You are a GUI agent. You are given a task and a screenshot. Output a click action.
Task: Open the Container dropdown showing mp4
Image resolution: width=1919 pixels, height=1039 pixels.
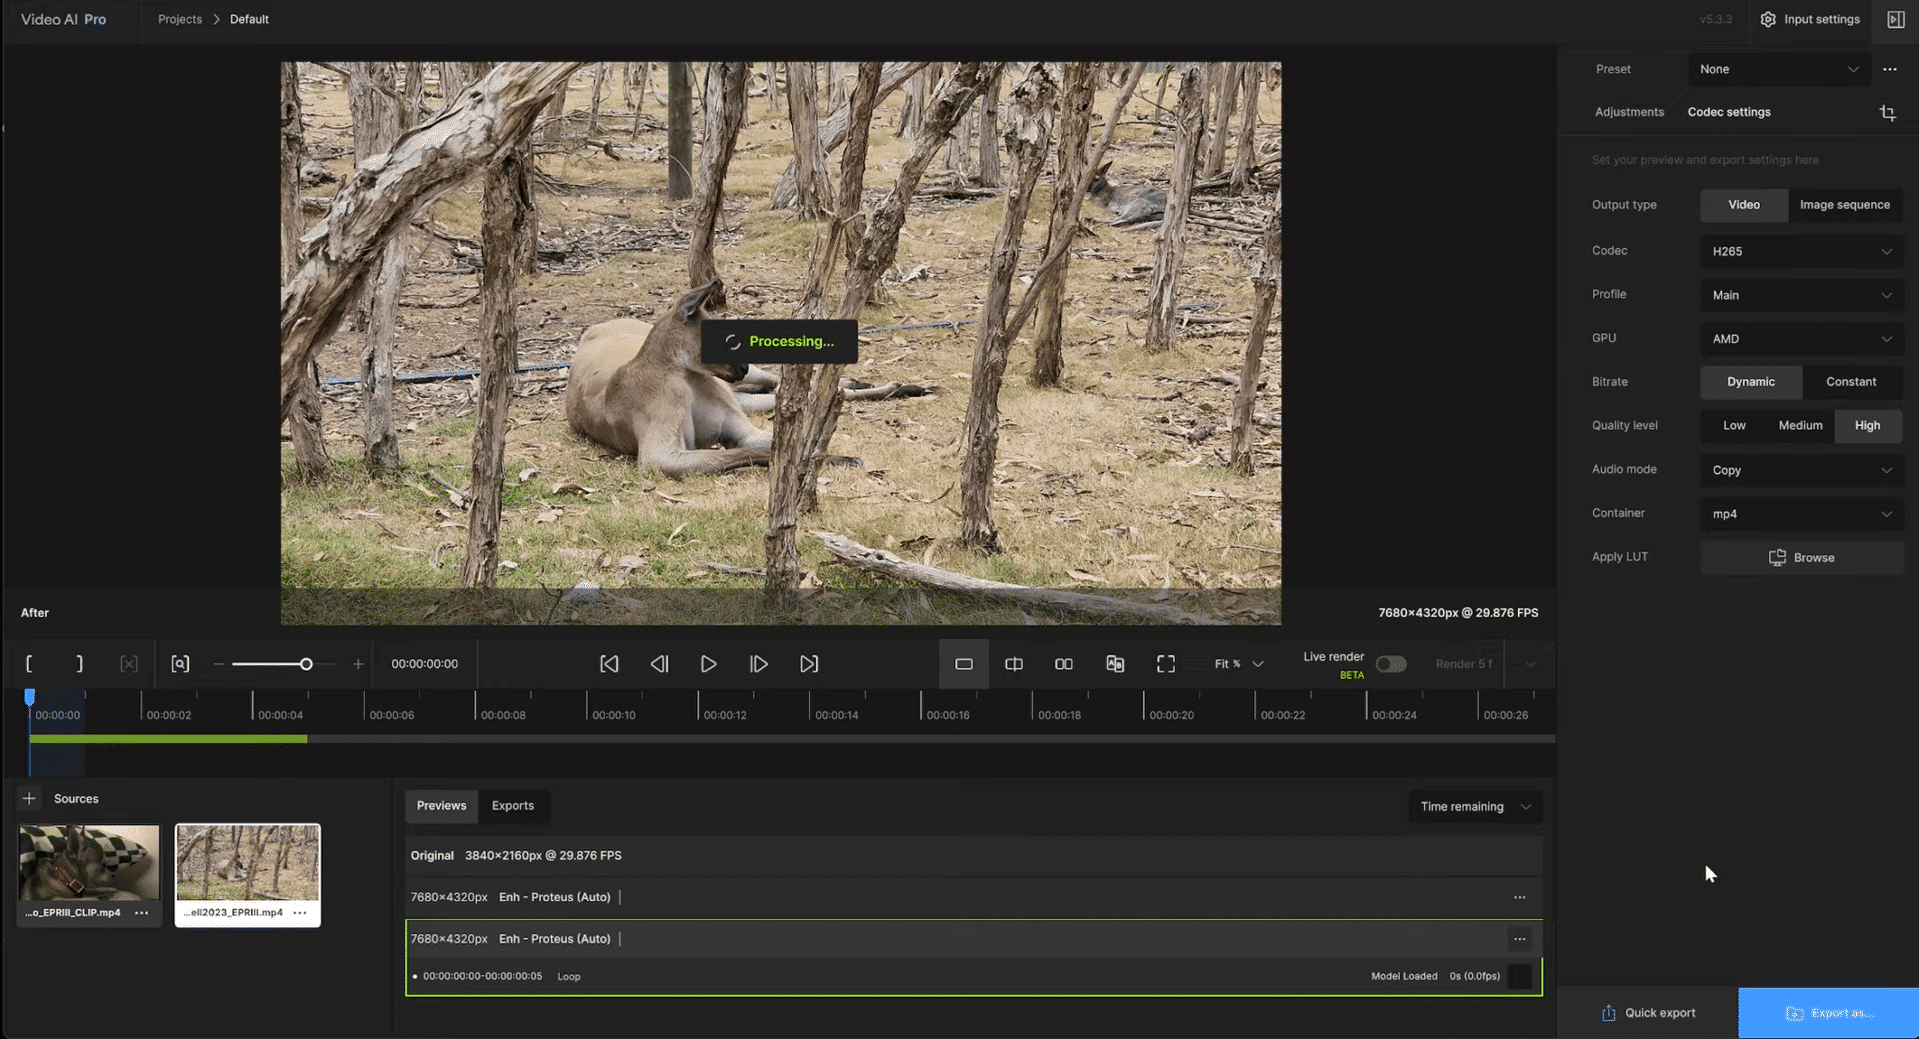tap(1801, 514)
